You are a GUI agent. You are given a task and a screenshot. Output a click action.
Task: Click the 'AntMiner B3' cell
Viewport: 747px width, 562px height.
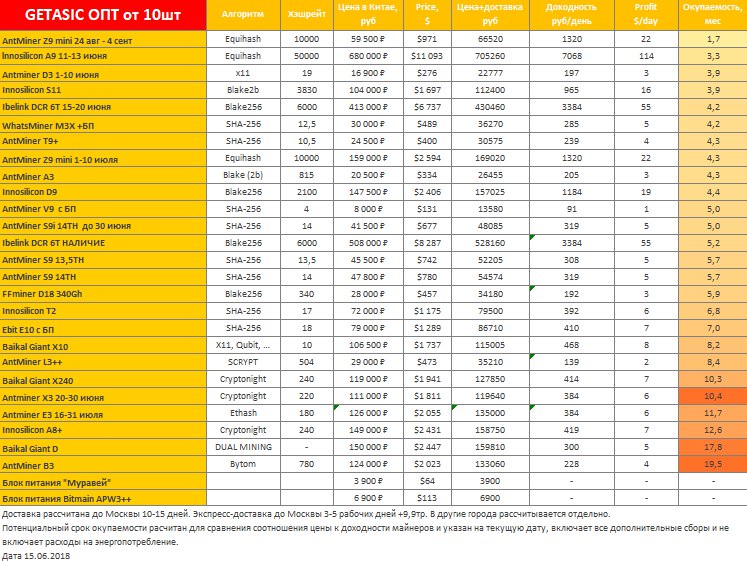[x=103, y=464]
